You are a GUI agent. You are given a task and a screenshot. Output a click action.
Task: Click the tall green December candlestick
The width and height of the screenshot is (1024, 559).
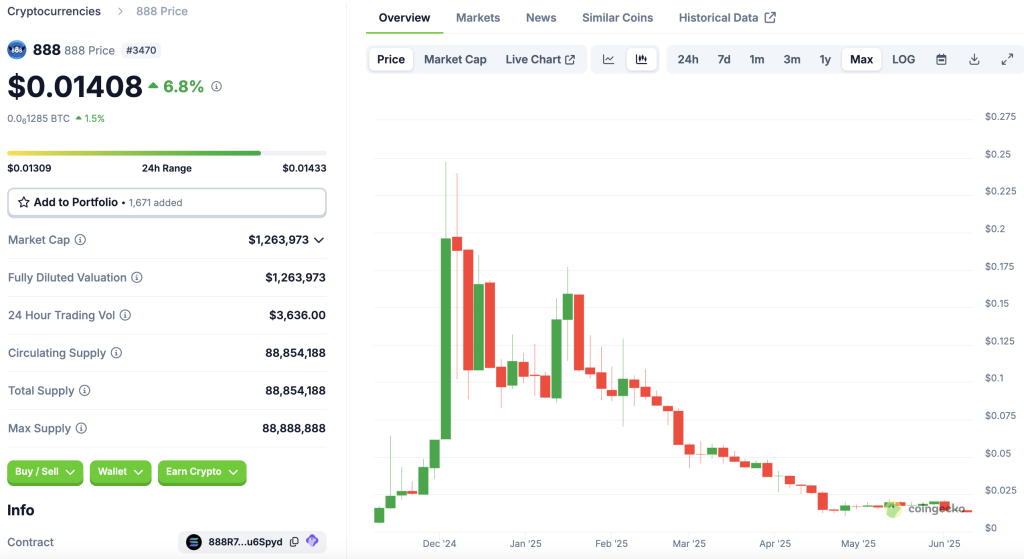coord(446,338)
